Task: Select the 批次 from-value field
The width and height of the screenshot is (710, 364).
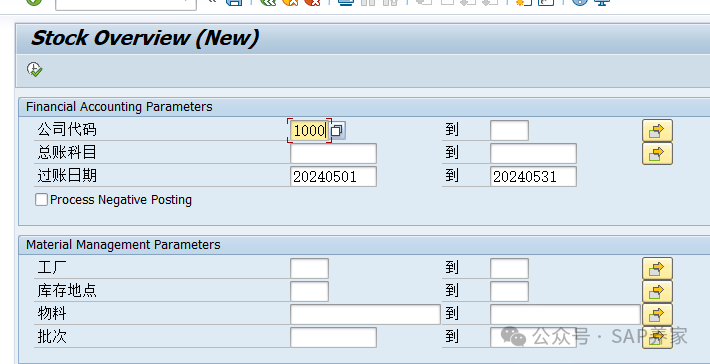Action: (333, 337)
